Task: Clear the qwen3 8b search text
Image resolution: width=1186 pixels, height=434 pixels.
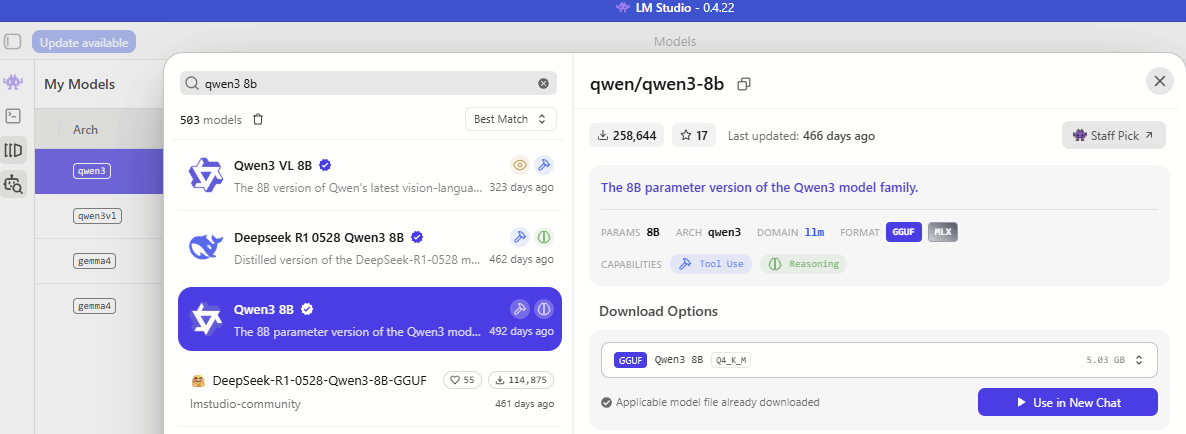Action: (543, 83)
